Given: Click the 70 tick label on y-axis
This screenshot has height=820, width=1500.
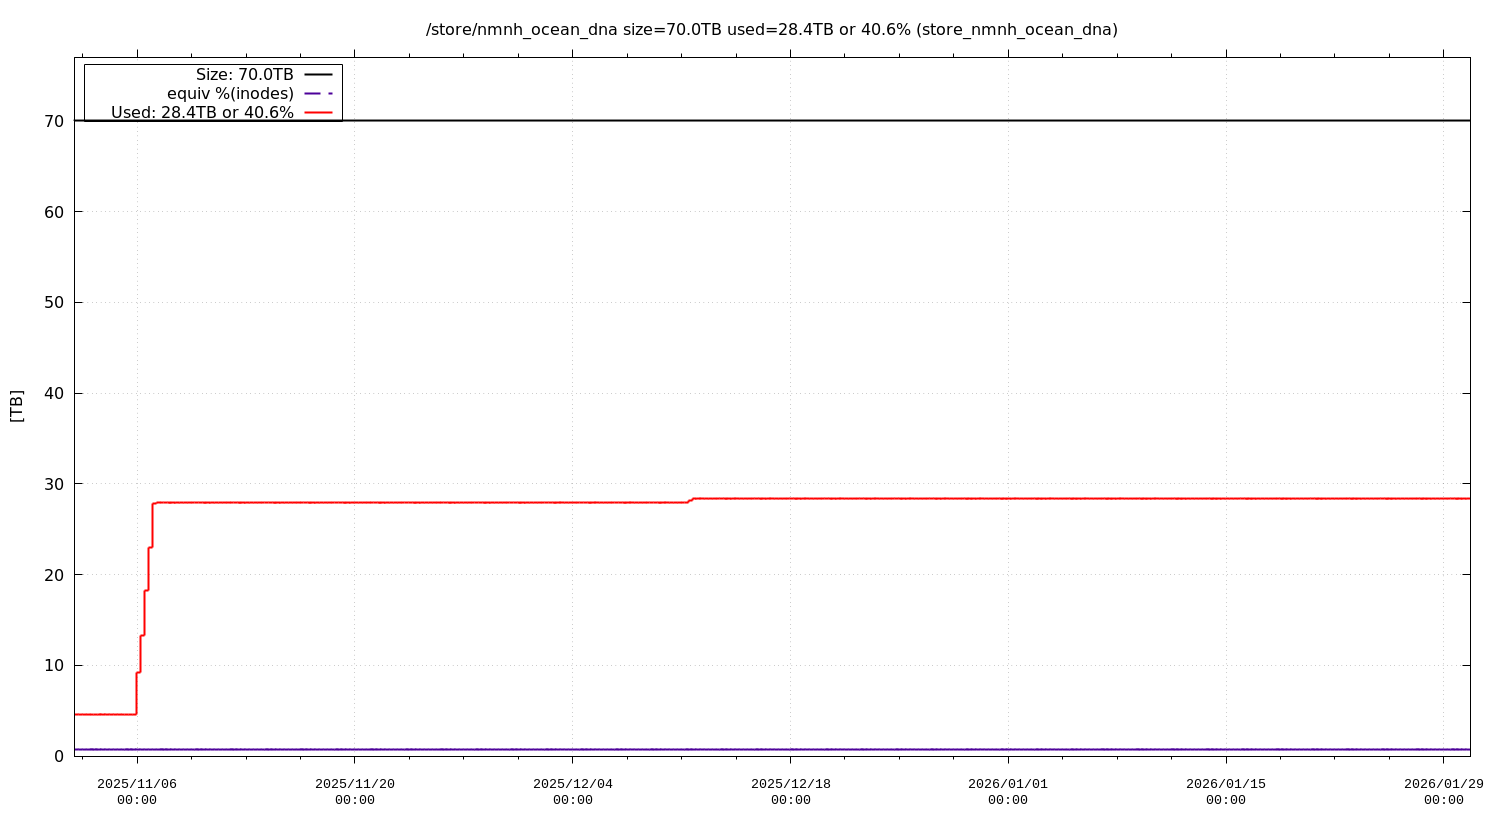Looking at the screenshot, I should [54, 121].
